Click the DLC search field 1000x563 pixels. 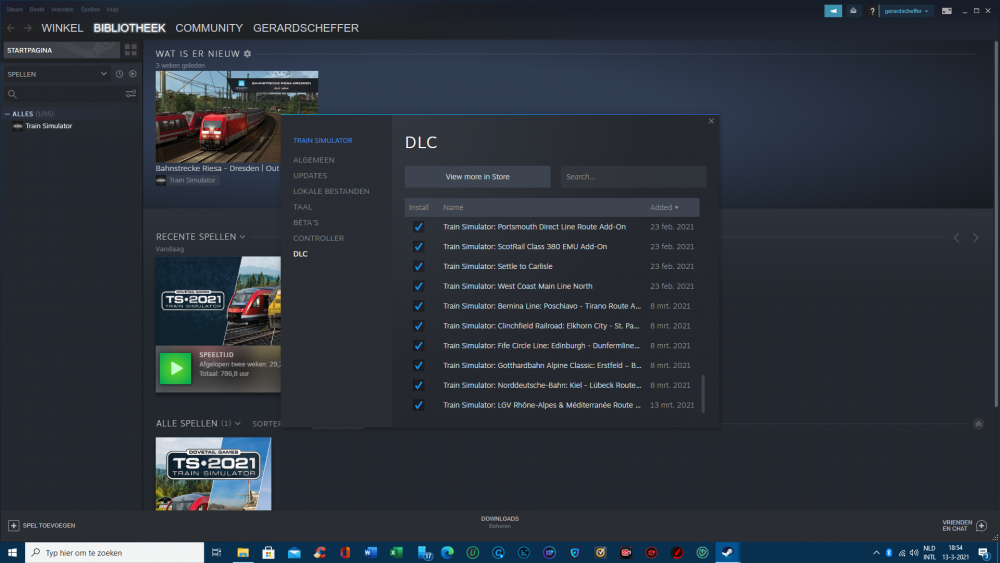633,177
